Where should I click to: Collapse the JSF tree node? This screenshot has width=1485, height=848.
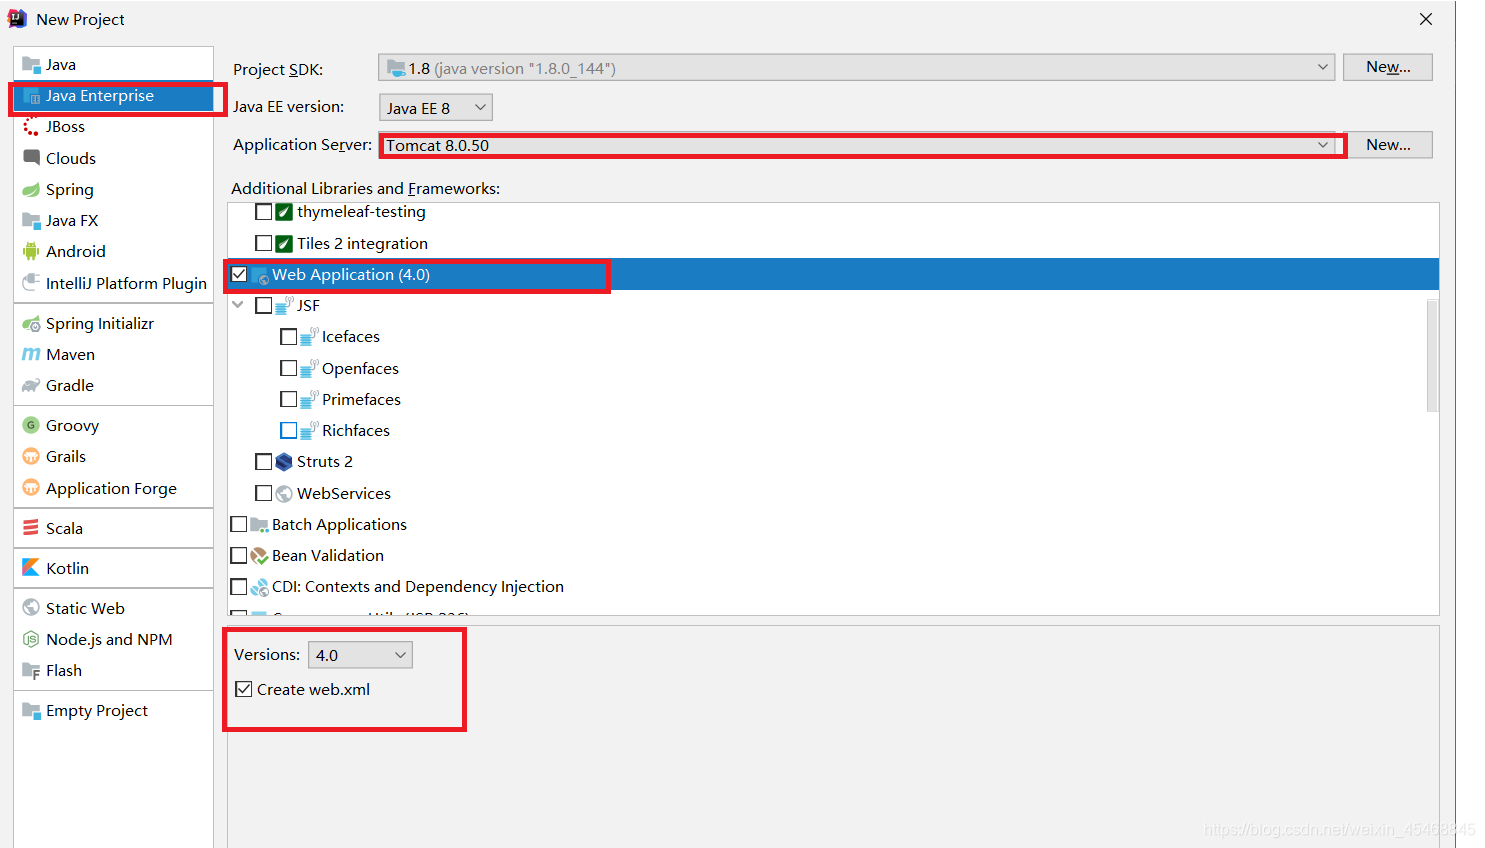(238, 305)
